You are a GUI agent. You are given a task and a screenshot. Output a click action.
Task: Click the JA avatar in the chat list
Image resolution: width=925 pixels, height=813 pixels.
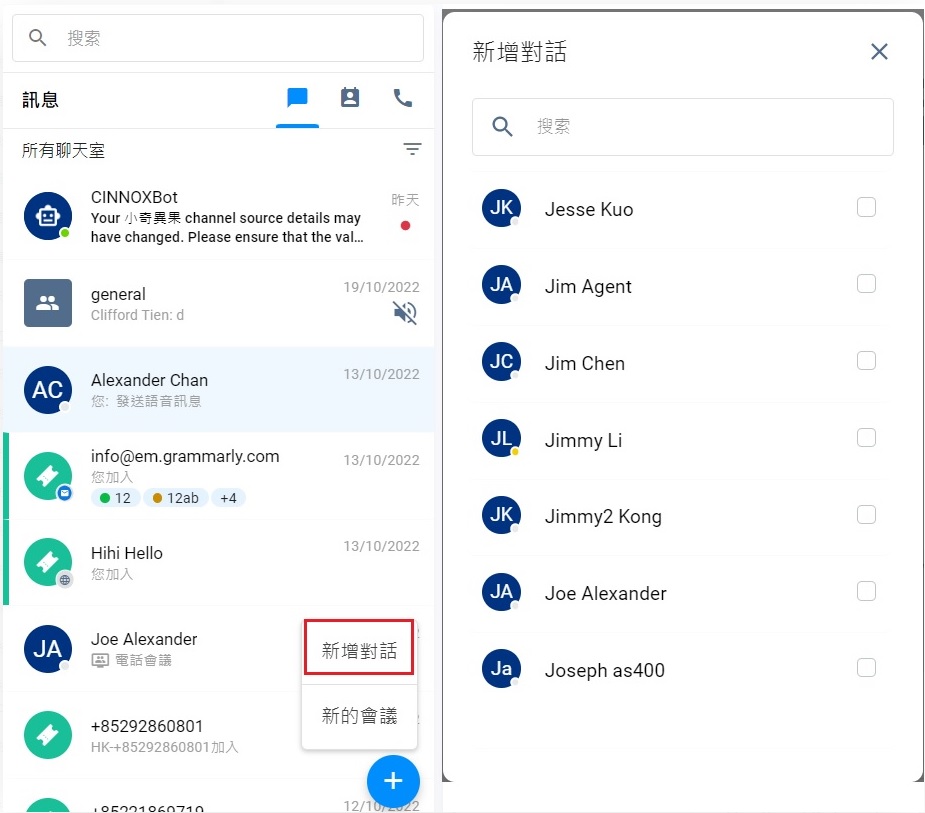click(48, 649)
